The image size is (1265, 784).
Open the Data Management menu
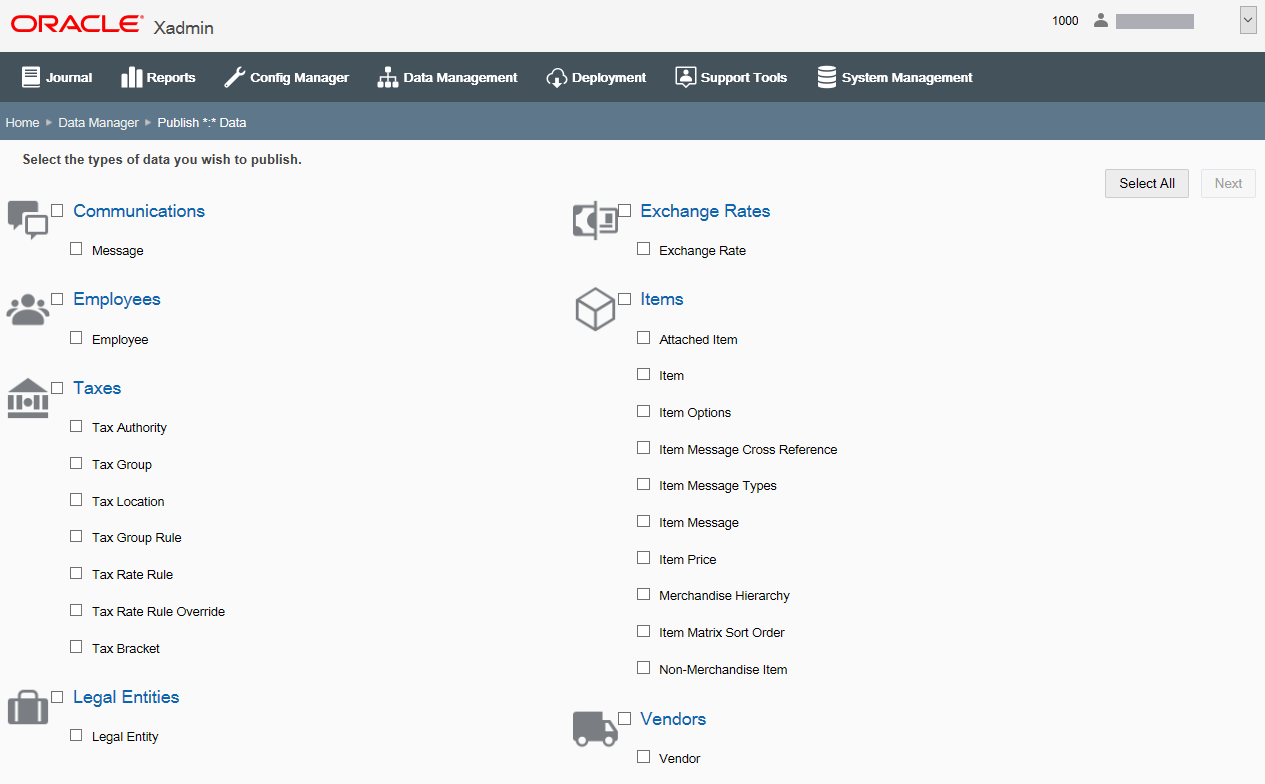(447, 76)
